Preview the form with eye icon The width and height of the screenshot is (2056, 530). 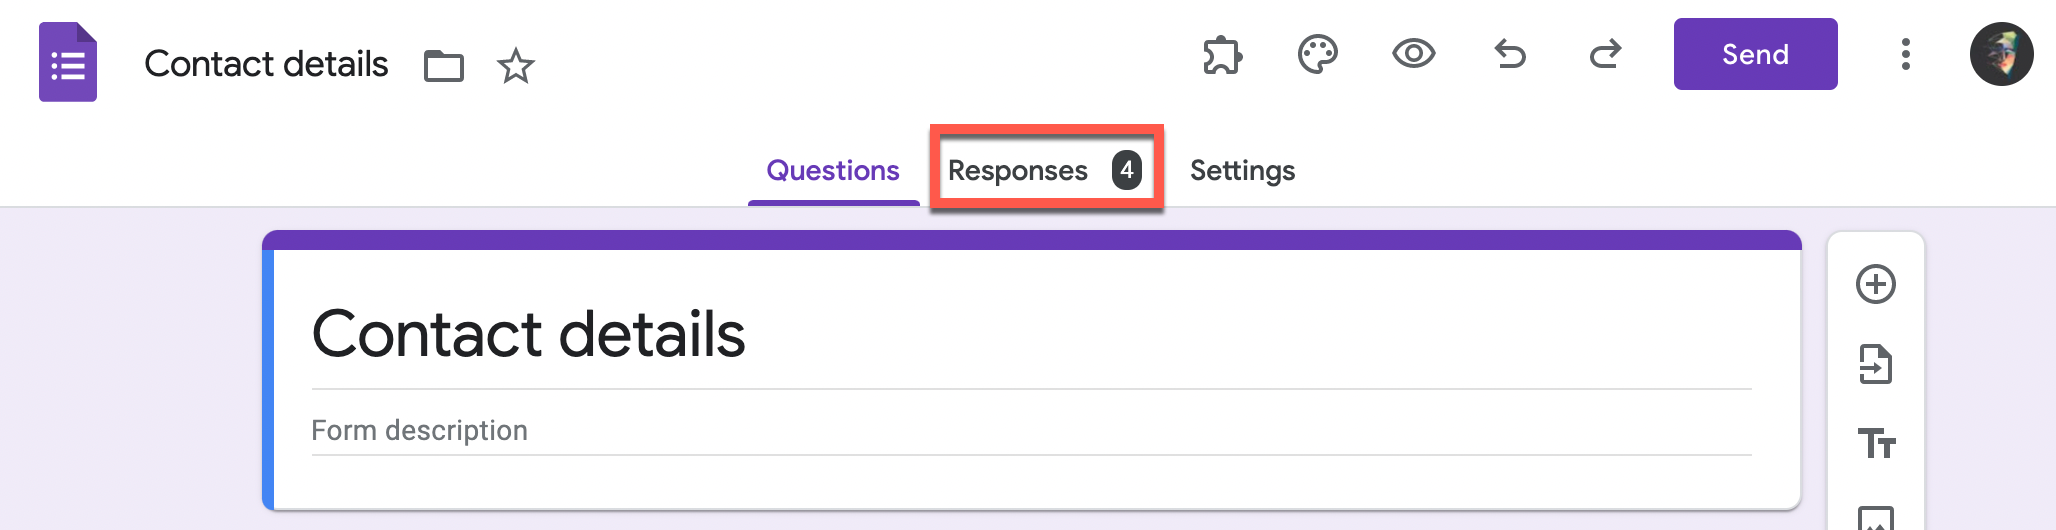(x=1414, y=53)
